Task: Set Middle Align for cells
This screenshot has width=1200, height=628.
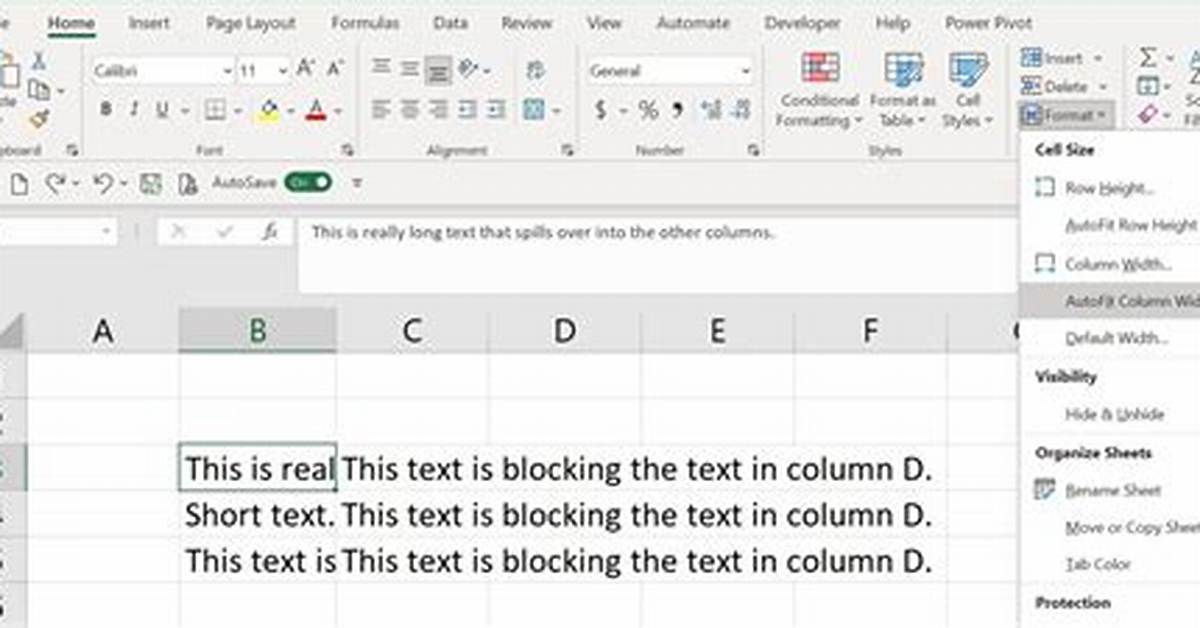Action: pyautogui.click(x=409, y=69)
